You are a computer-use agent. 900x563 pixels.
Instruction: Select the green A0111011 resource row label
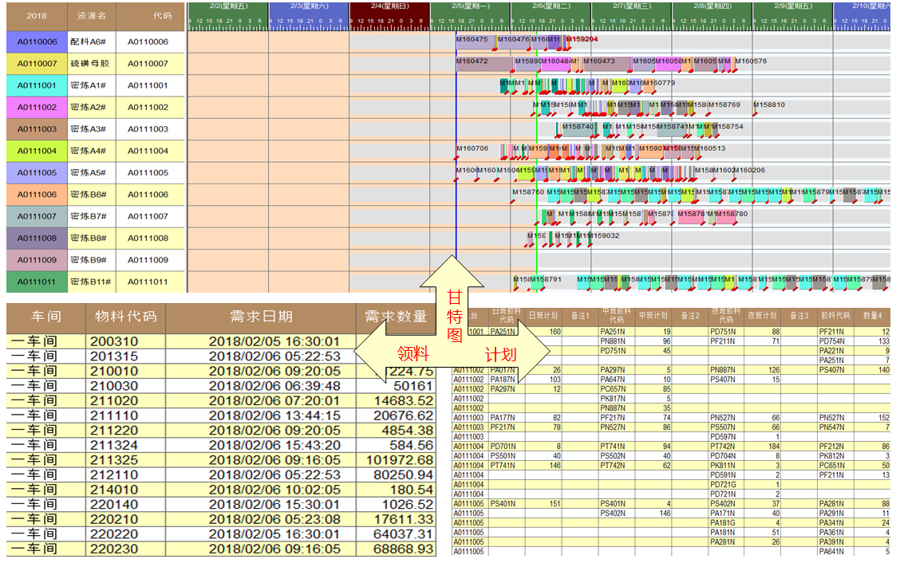tap(35, 282)
